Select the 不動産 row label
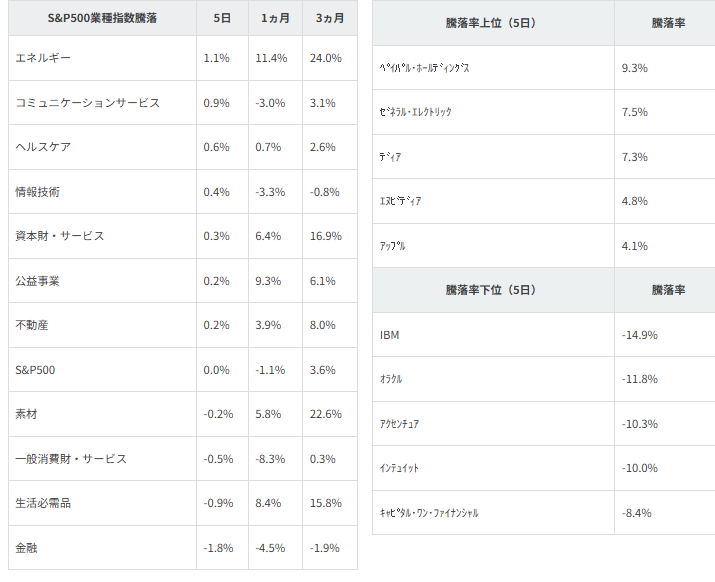Viewport: 715px width, 582px height. (x=32, y=325)
